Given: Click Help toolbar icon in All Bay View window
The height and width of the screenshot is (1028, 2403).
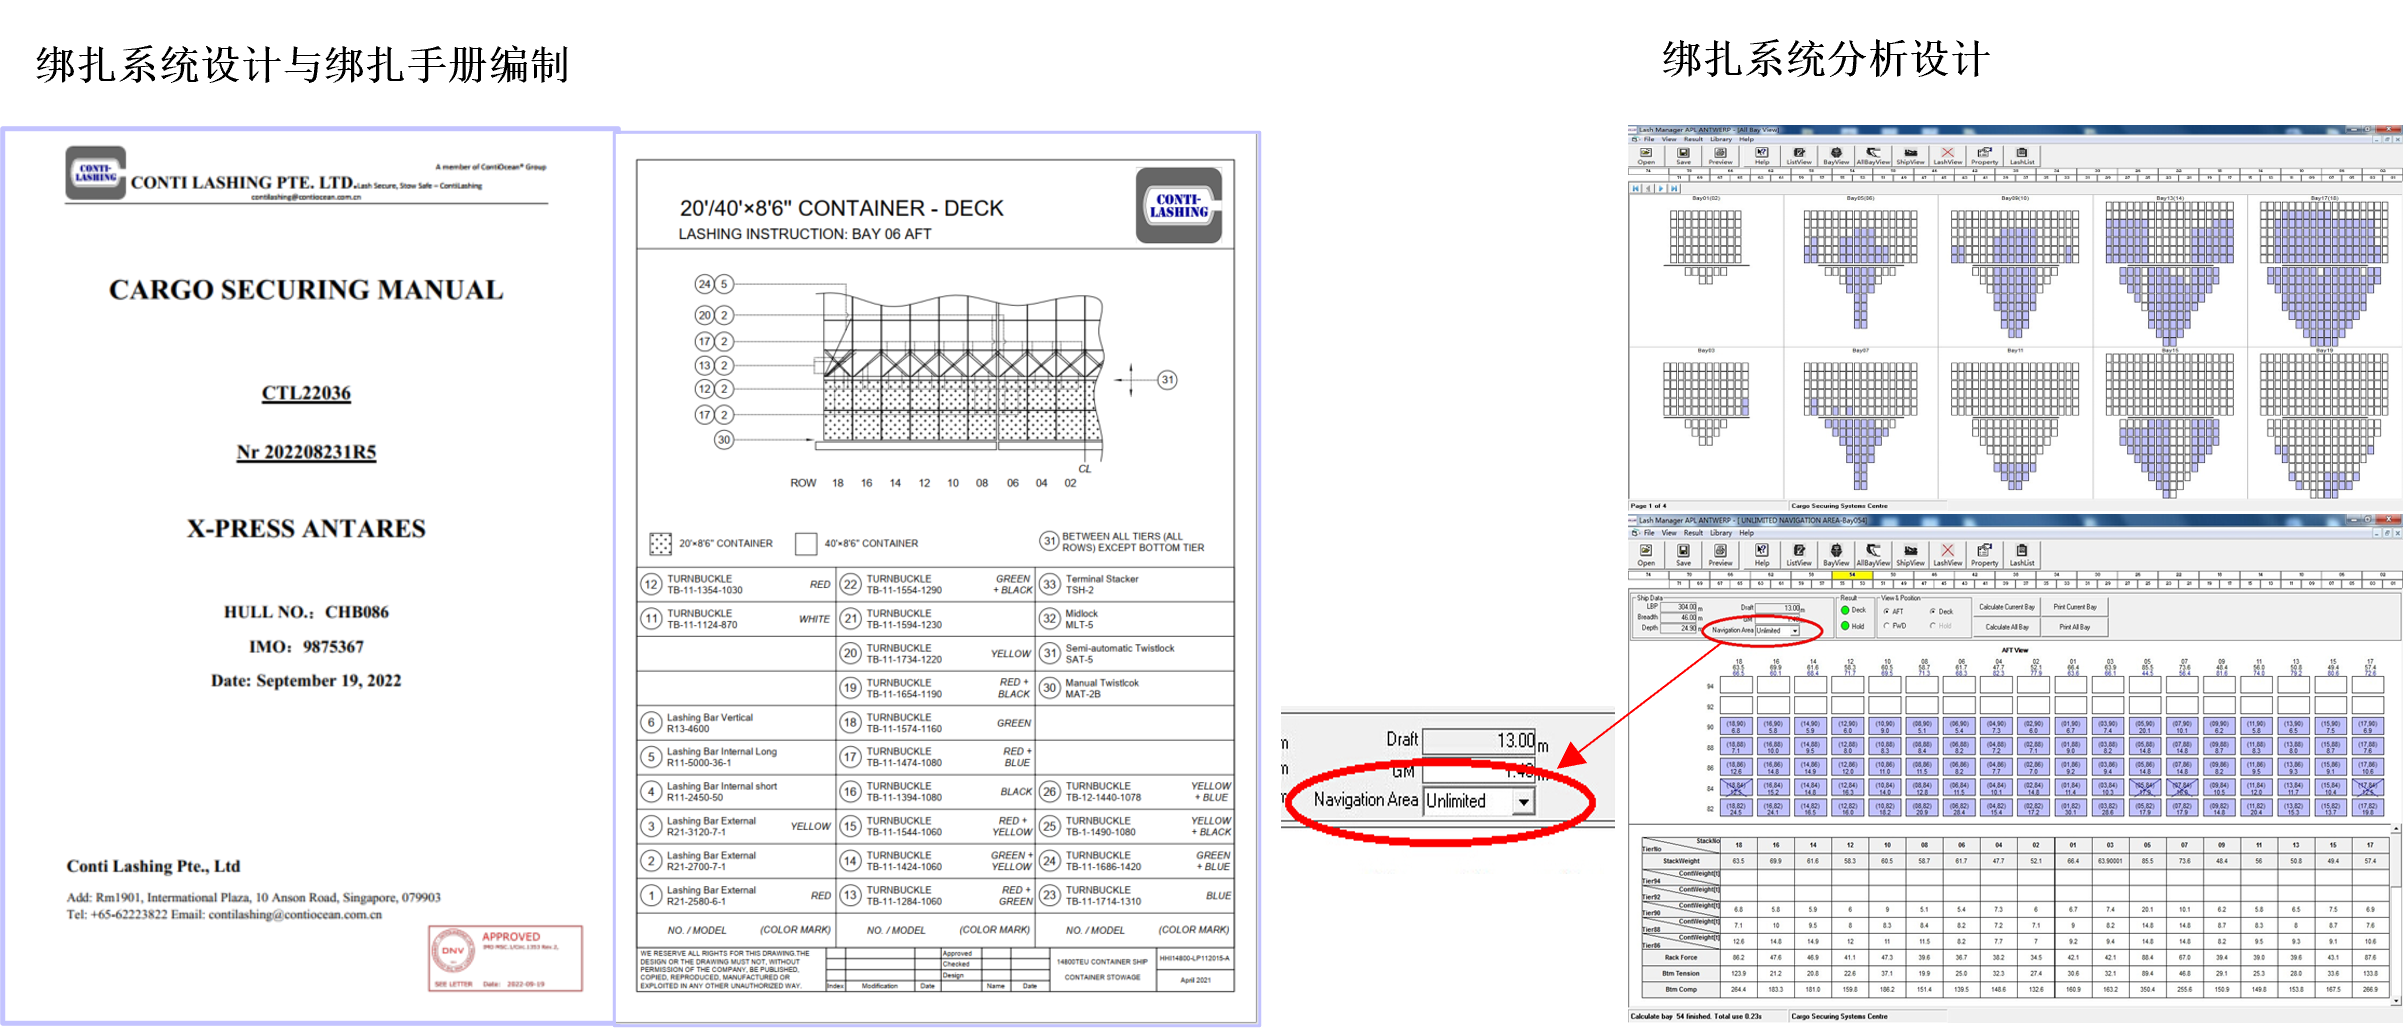Looking at the screenshot, I should (1762, 156).
